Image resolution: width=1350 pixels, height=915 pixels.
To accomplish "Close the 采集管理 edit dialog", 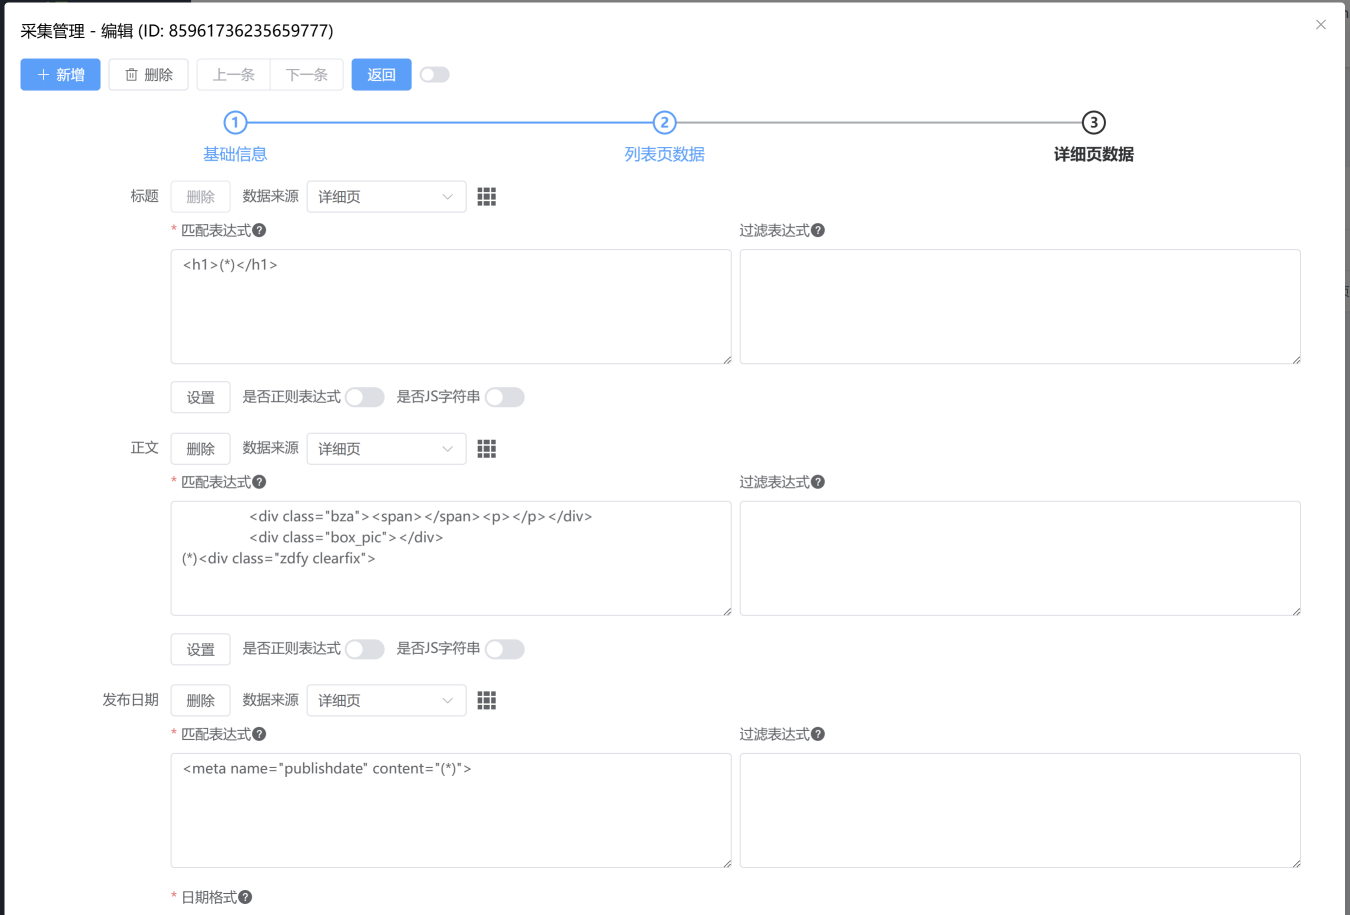I will coord(1321,25).
